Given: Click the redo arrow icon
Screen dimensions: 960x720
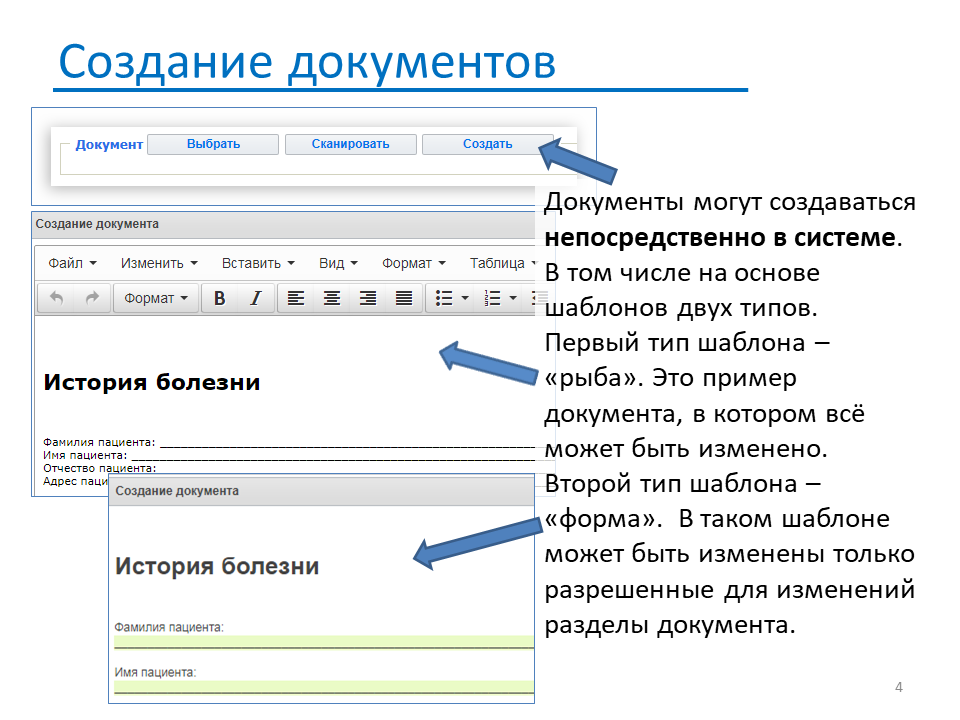Looking at the screenshot, I should [x=92, y=298].
